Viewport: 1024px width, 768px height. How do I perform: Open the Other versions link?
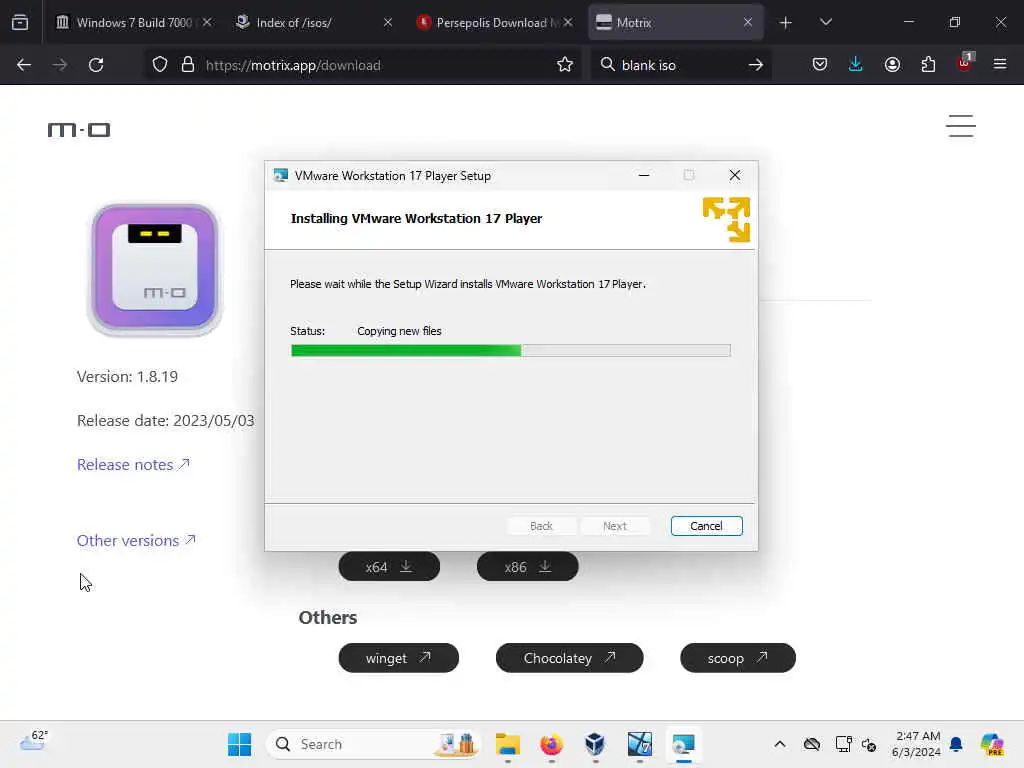click(136, 541)
